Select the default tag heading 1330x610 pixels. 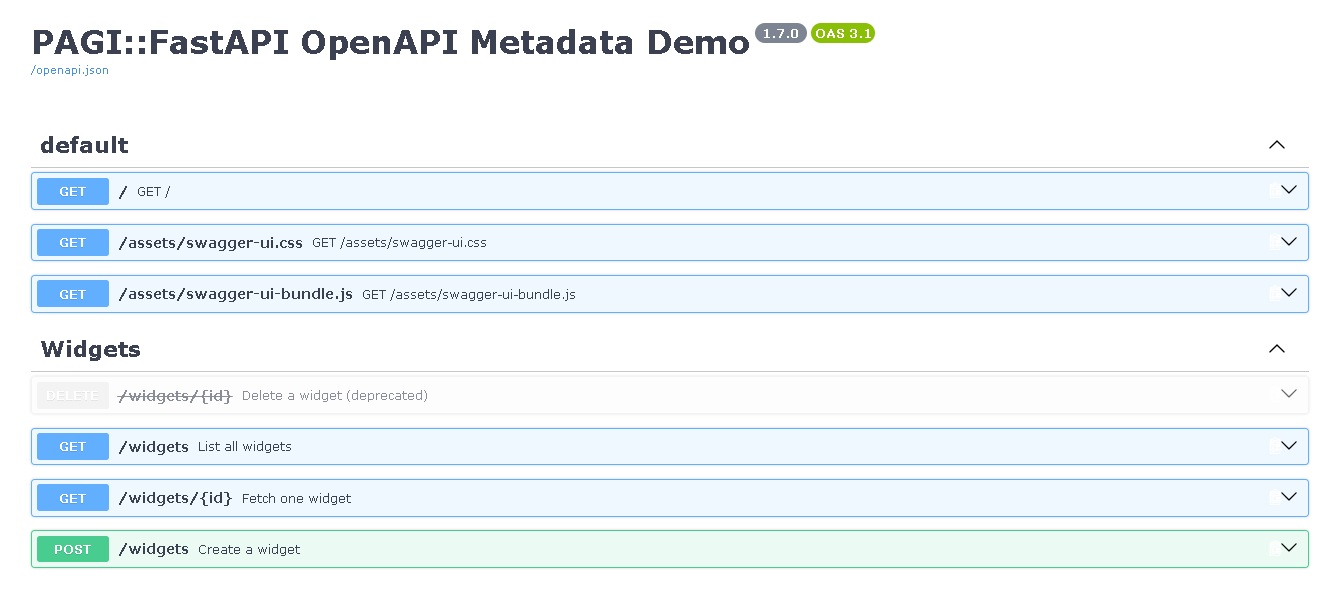[x=84, y=145]
